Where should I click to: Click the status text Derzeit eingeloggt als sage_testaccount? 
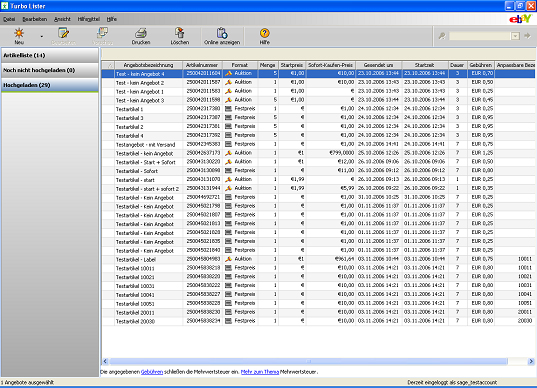point(452,382)
